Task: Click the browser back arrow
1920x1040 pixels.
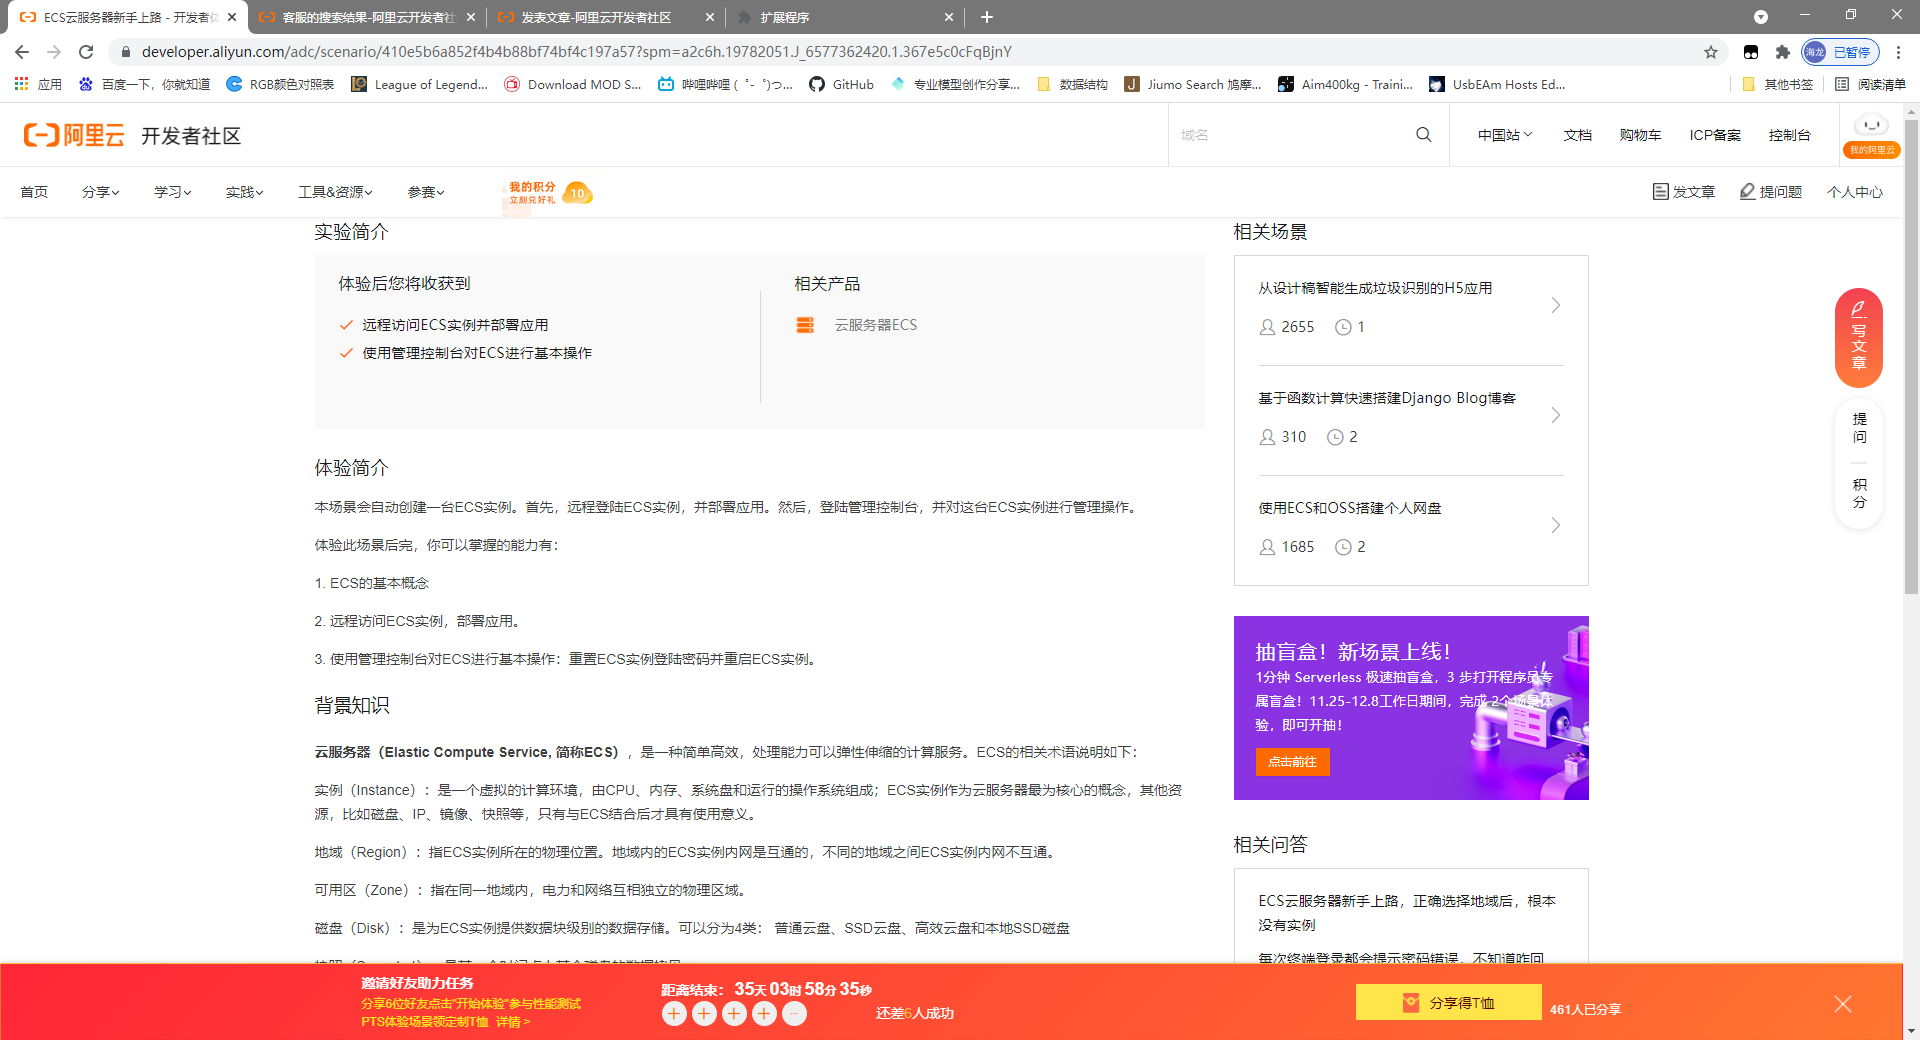Action: (x=22, y=52)
